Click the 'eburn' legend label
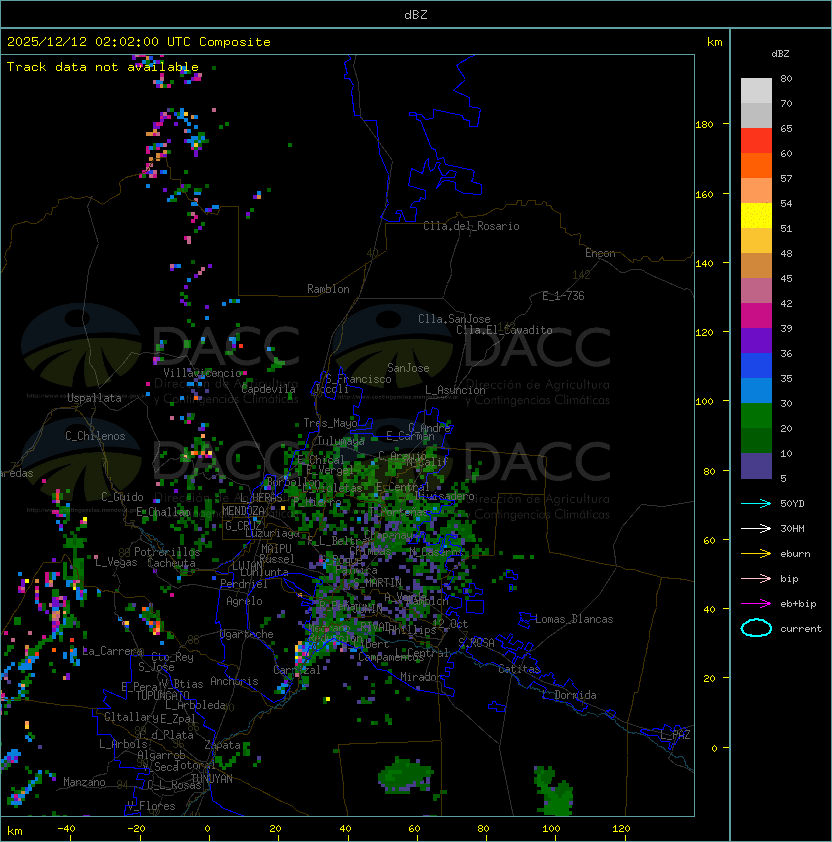Image resolution: width=832 pixels, height=842 pixels. (x=795, y=554)
